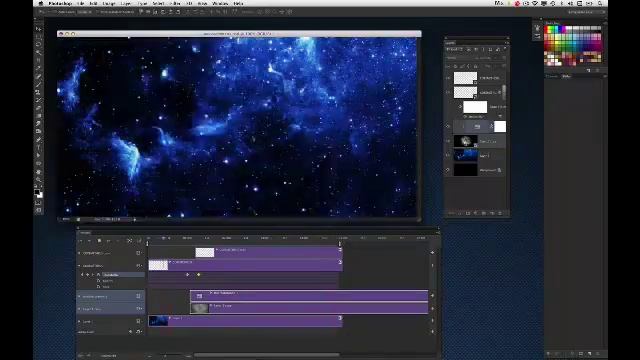Toggle adjustment layer visibility eye
The height and width of the screenshot is (360, 640).
click(448, 127)
